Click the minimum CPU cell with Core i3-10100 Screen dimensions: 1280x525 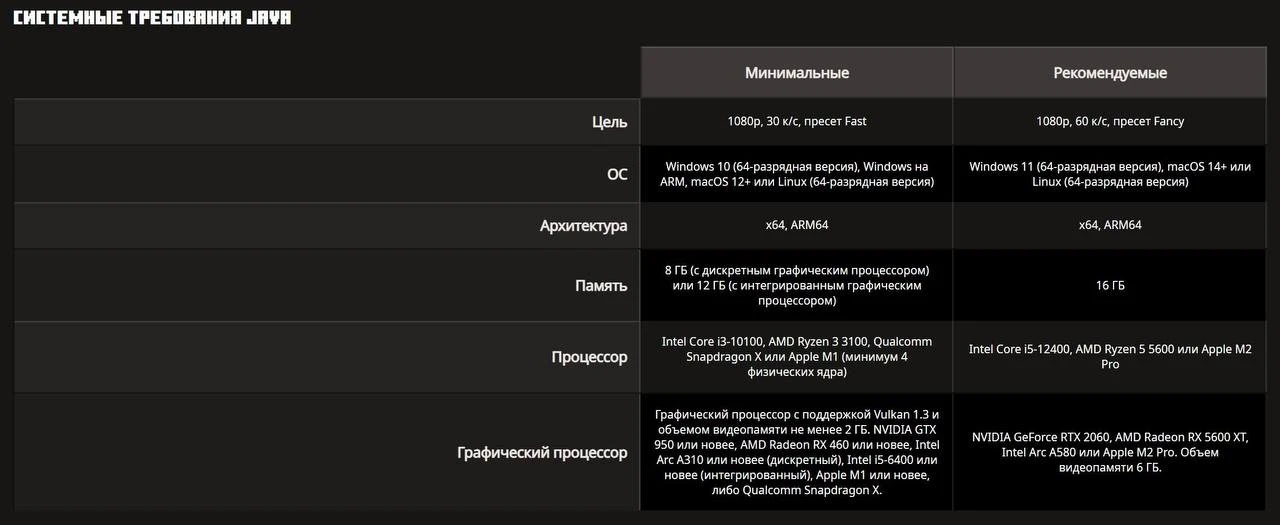[x=797, y=357]
